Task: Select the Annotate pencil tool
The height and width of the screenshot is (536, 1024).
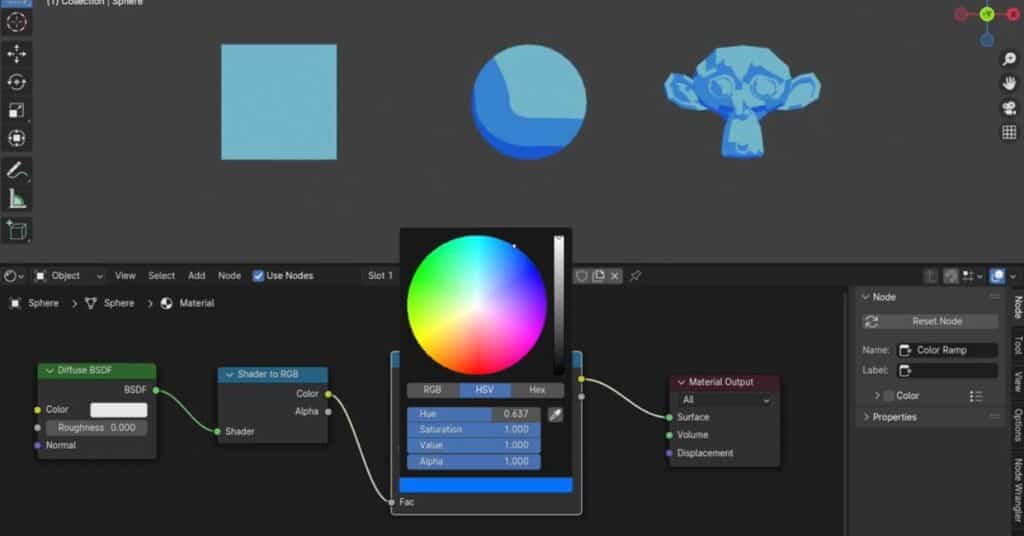Action: tap(17, 170)
